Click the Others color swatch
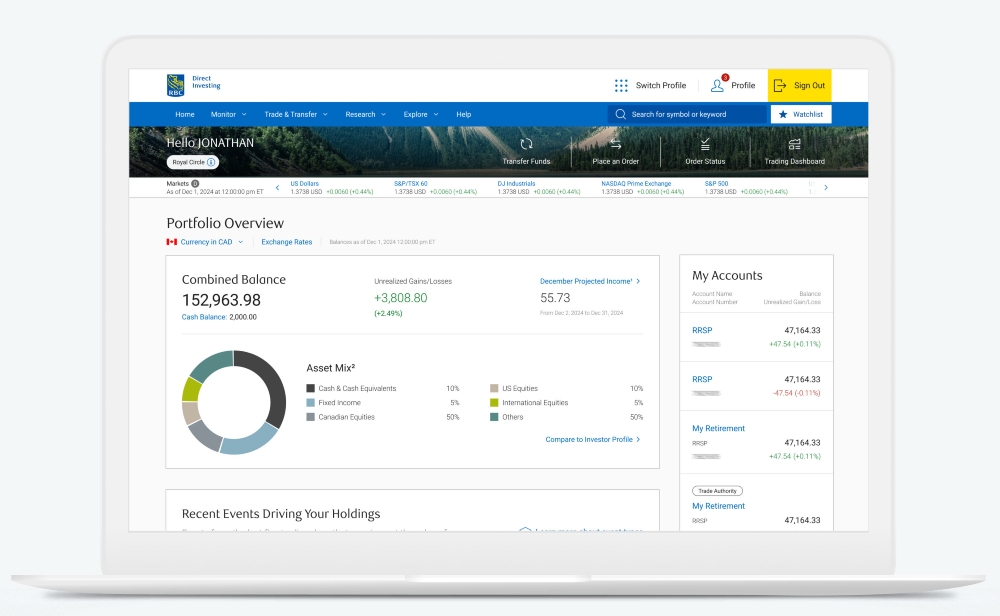This screenshot has width=1000, height=616. point(494,417)
